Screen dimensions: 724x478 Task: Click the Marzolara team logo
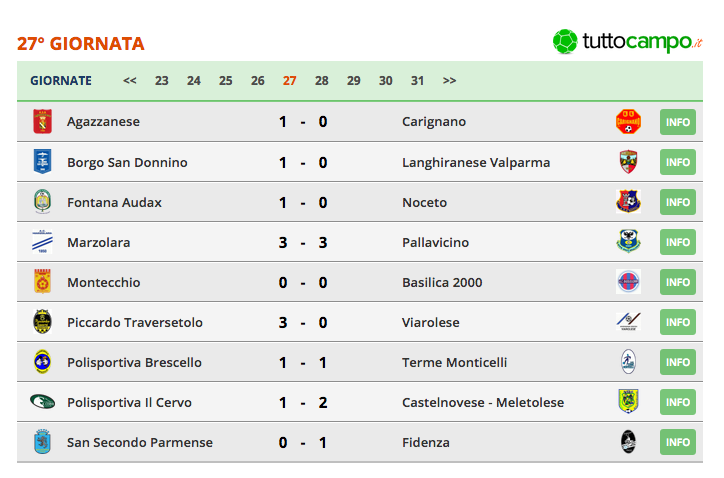[42, 242]
